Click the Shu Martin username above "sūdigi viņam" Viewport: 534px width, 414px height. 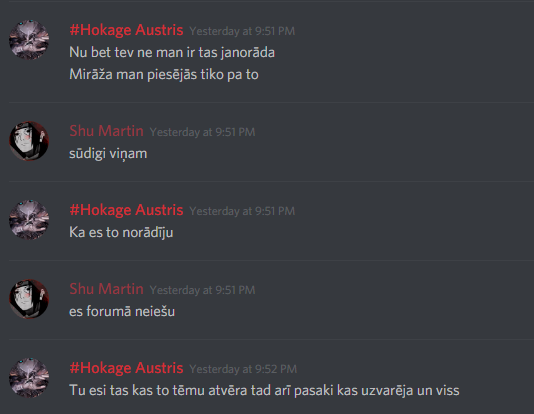click(106, 131)
